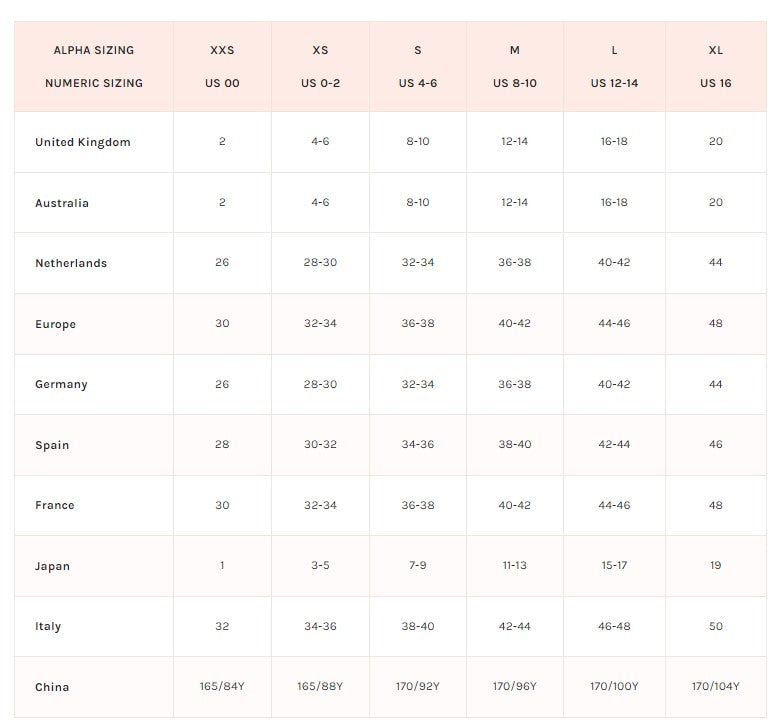779x727 pixels.
Task: Select the Spain M value 38-40
Action: 515,445
